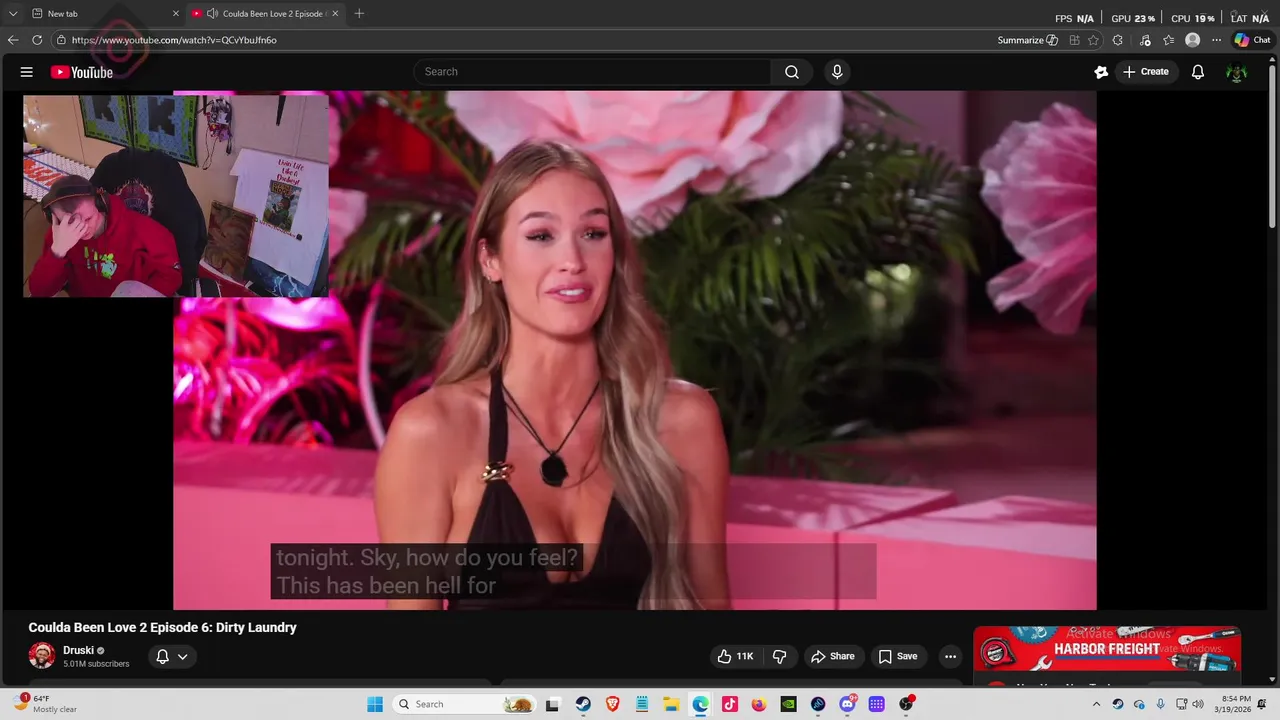Open Brave browser from taskbar
1280x720 pixels.
pyautogui.click(x=612, y=704)
